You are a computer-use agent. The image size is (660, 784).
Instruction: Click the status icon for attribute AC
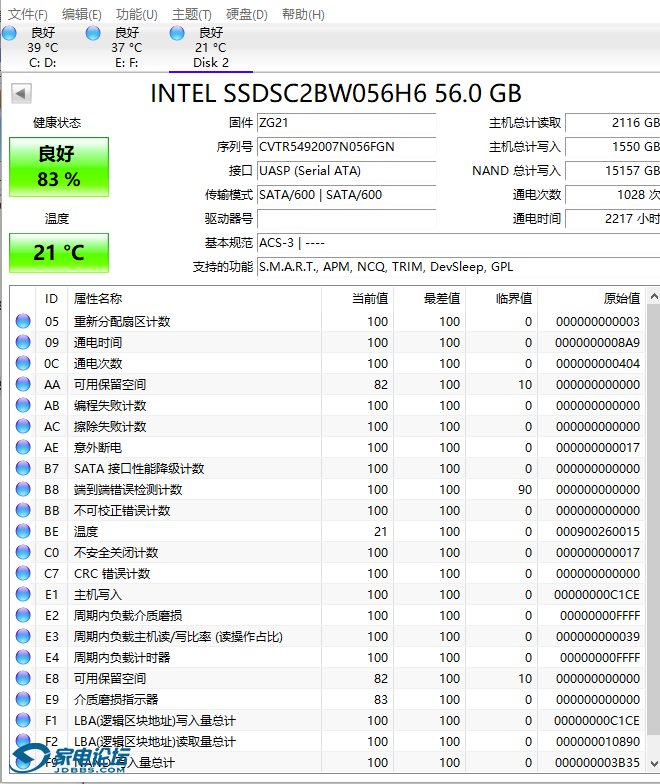(23, 426)
